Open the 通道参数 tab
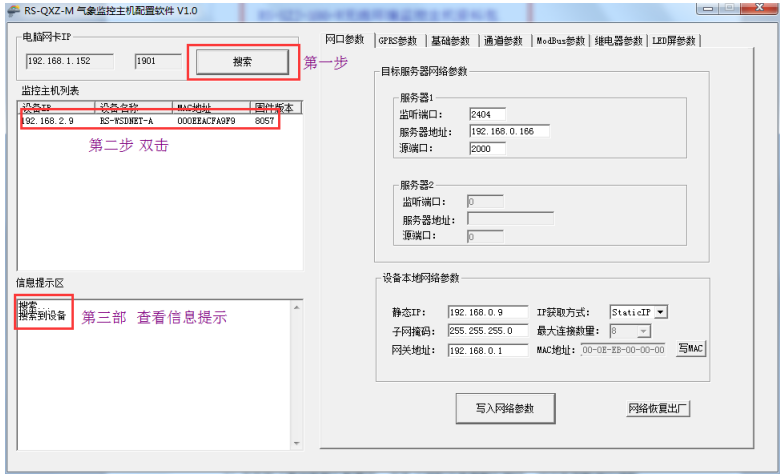Viewport: 781px width, 474px height. [503, 41]
